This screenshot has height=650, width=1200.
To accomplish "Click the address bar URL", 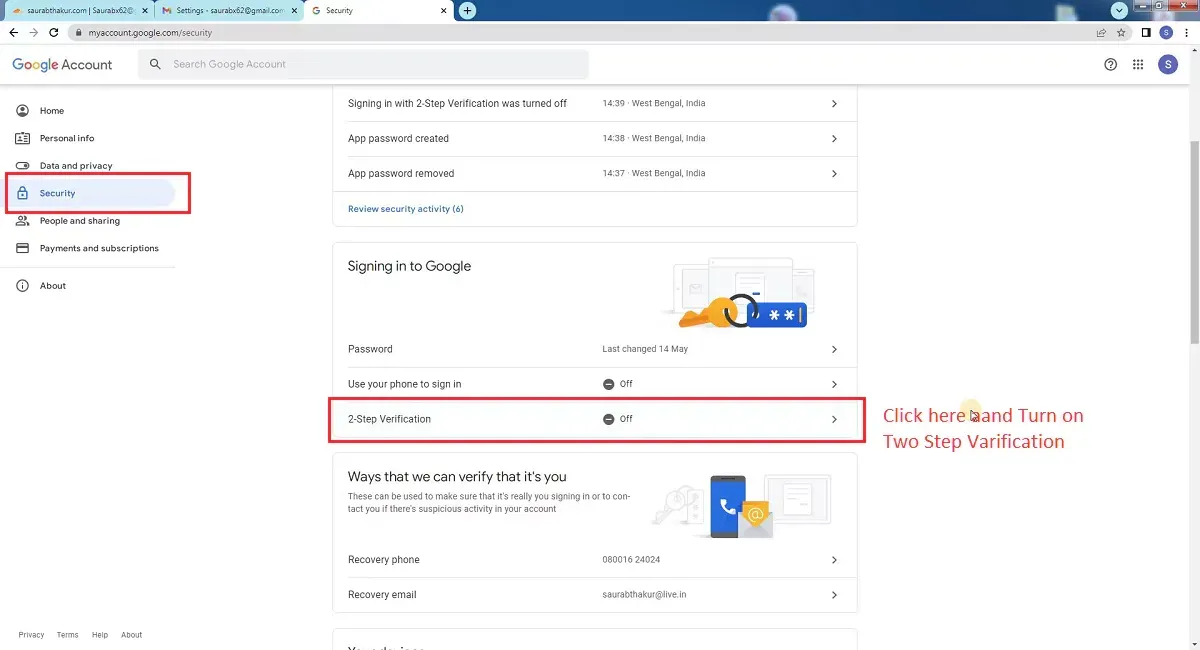I will click(x=151, y=32).
